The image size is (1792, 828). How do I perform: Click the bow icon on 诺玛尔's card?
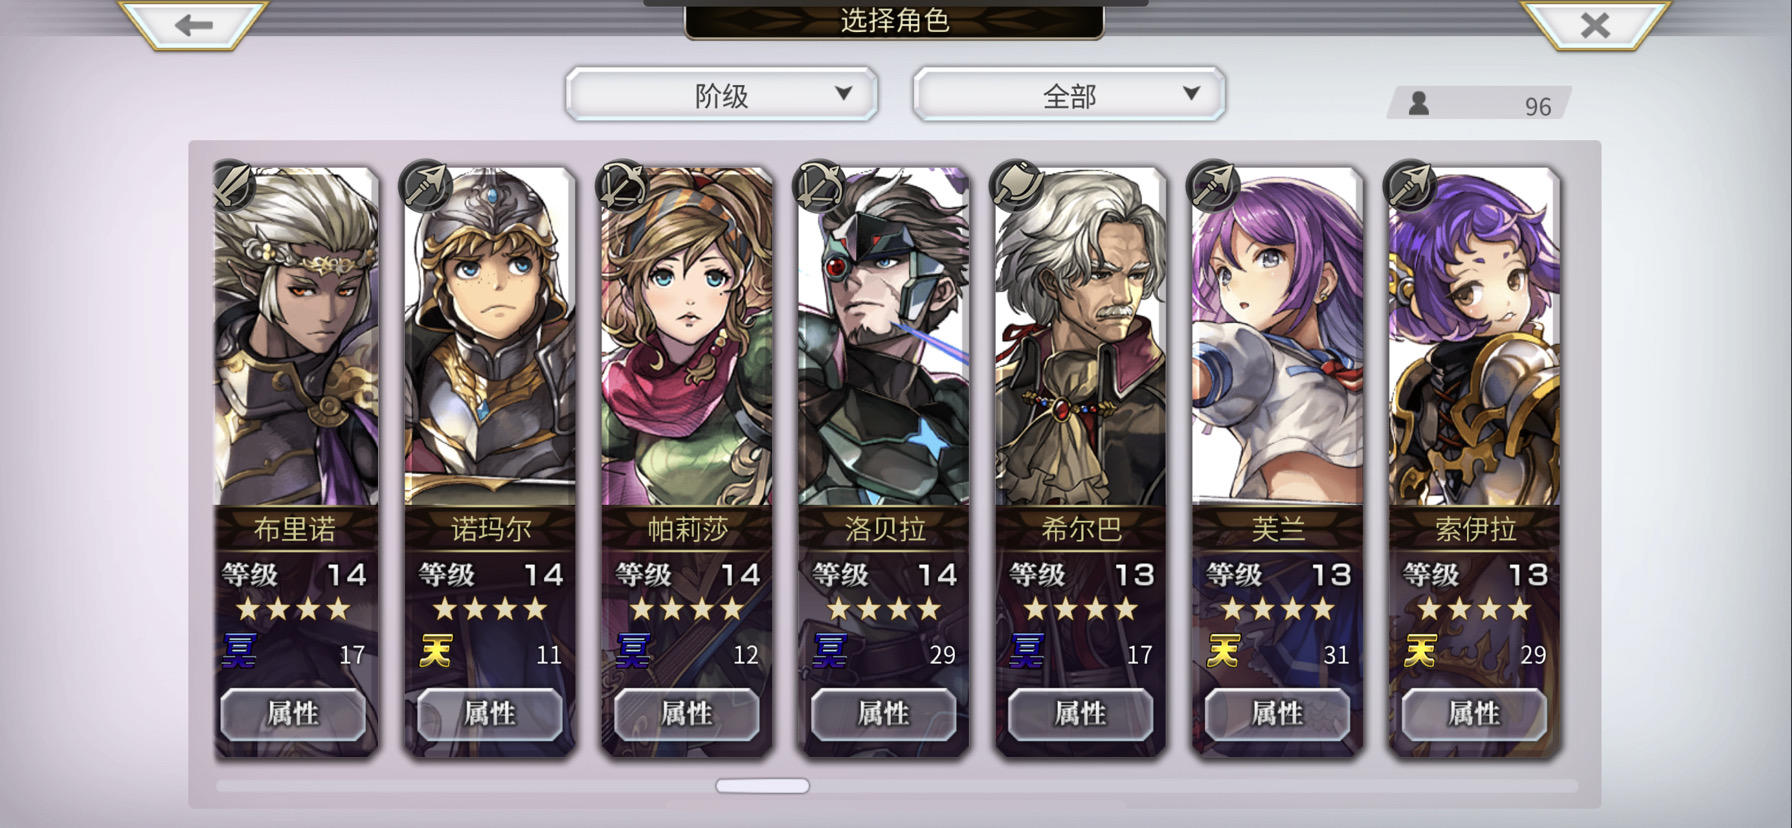point(424,184)
